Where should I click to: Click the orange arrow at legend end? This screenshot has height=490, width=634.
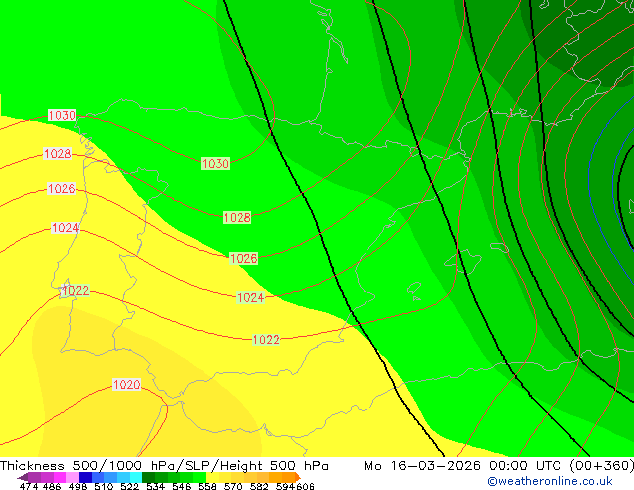(298, 477)
